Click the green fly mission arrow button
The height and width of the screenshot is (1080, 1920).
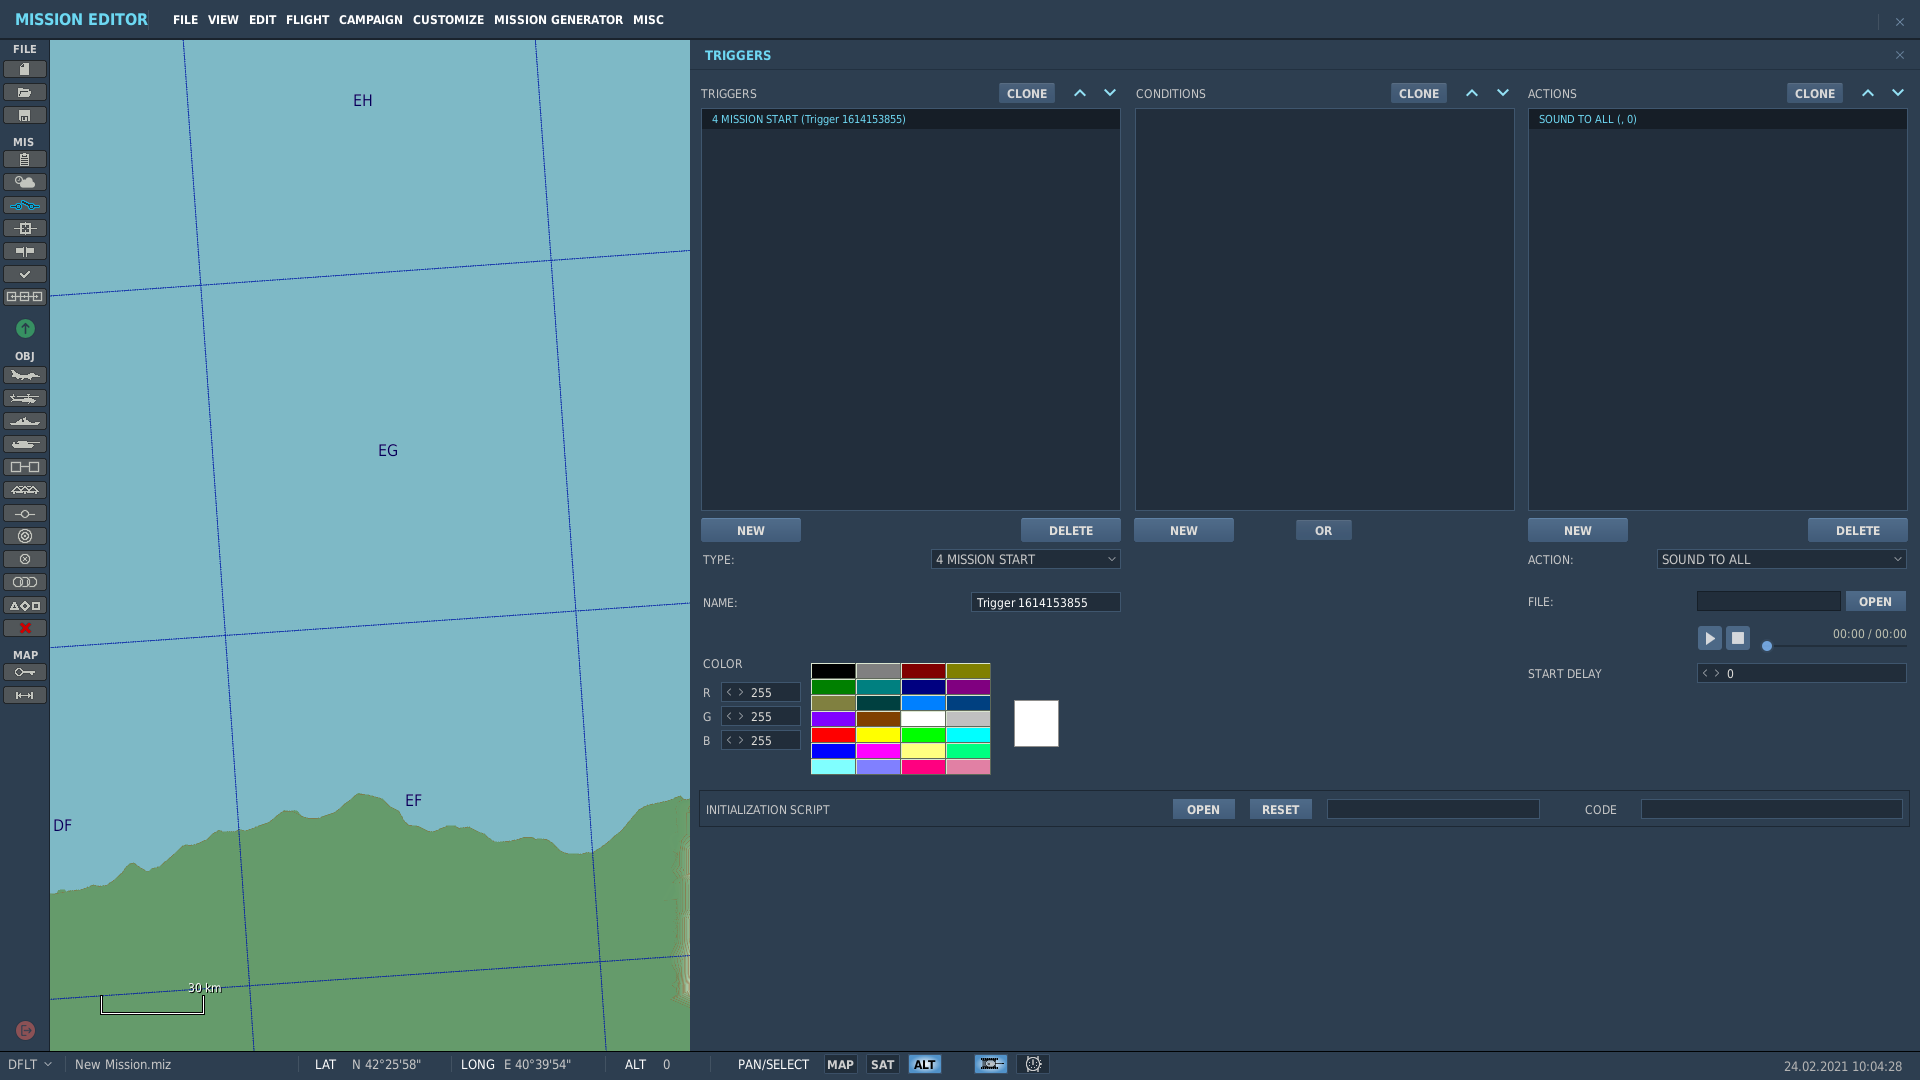(x=25, y=328)
